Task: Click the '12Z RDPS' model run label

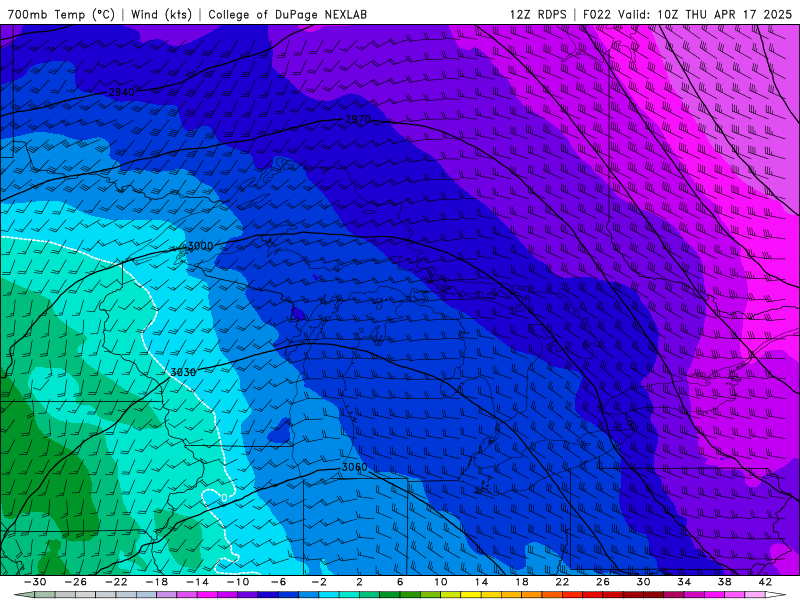Action: tap(538, 14)
